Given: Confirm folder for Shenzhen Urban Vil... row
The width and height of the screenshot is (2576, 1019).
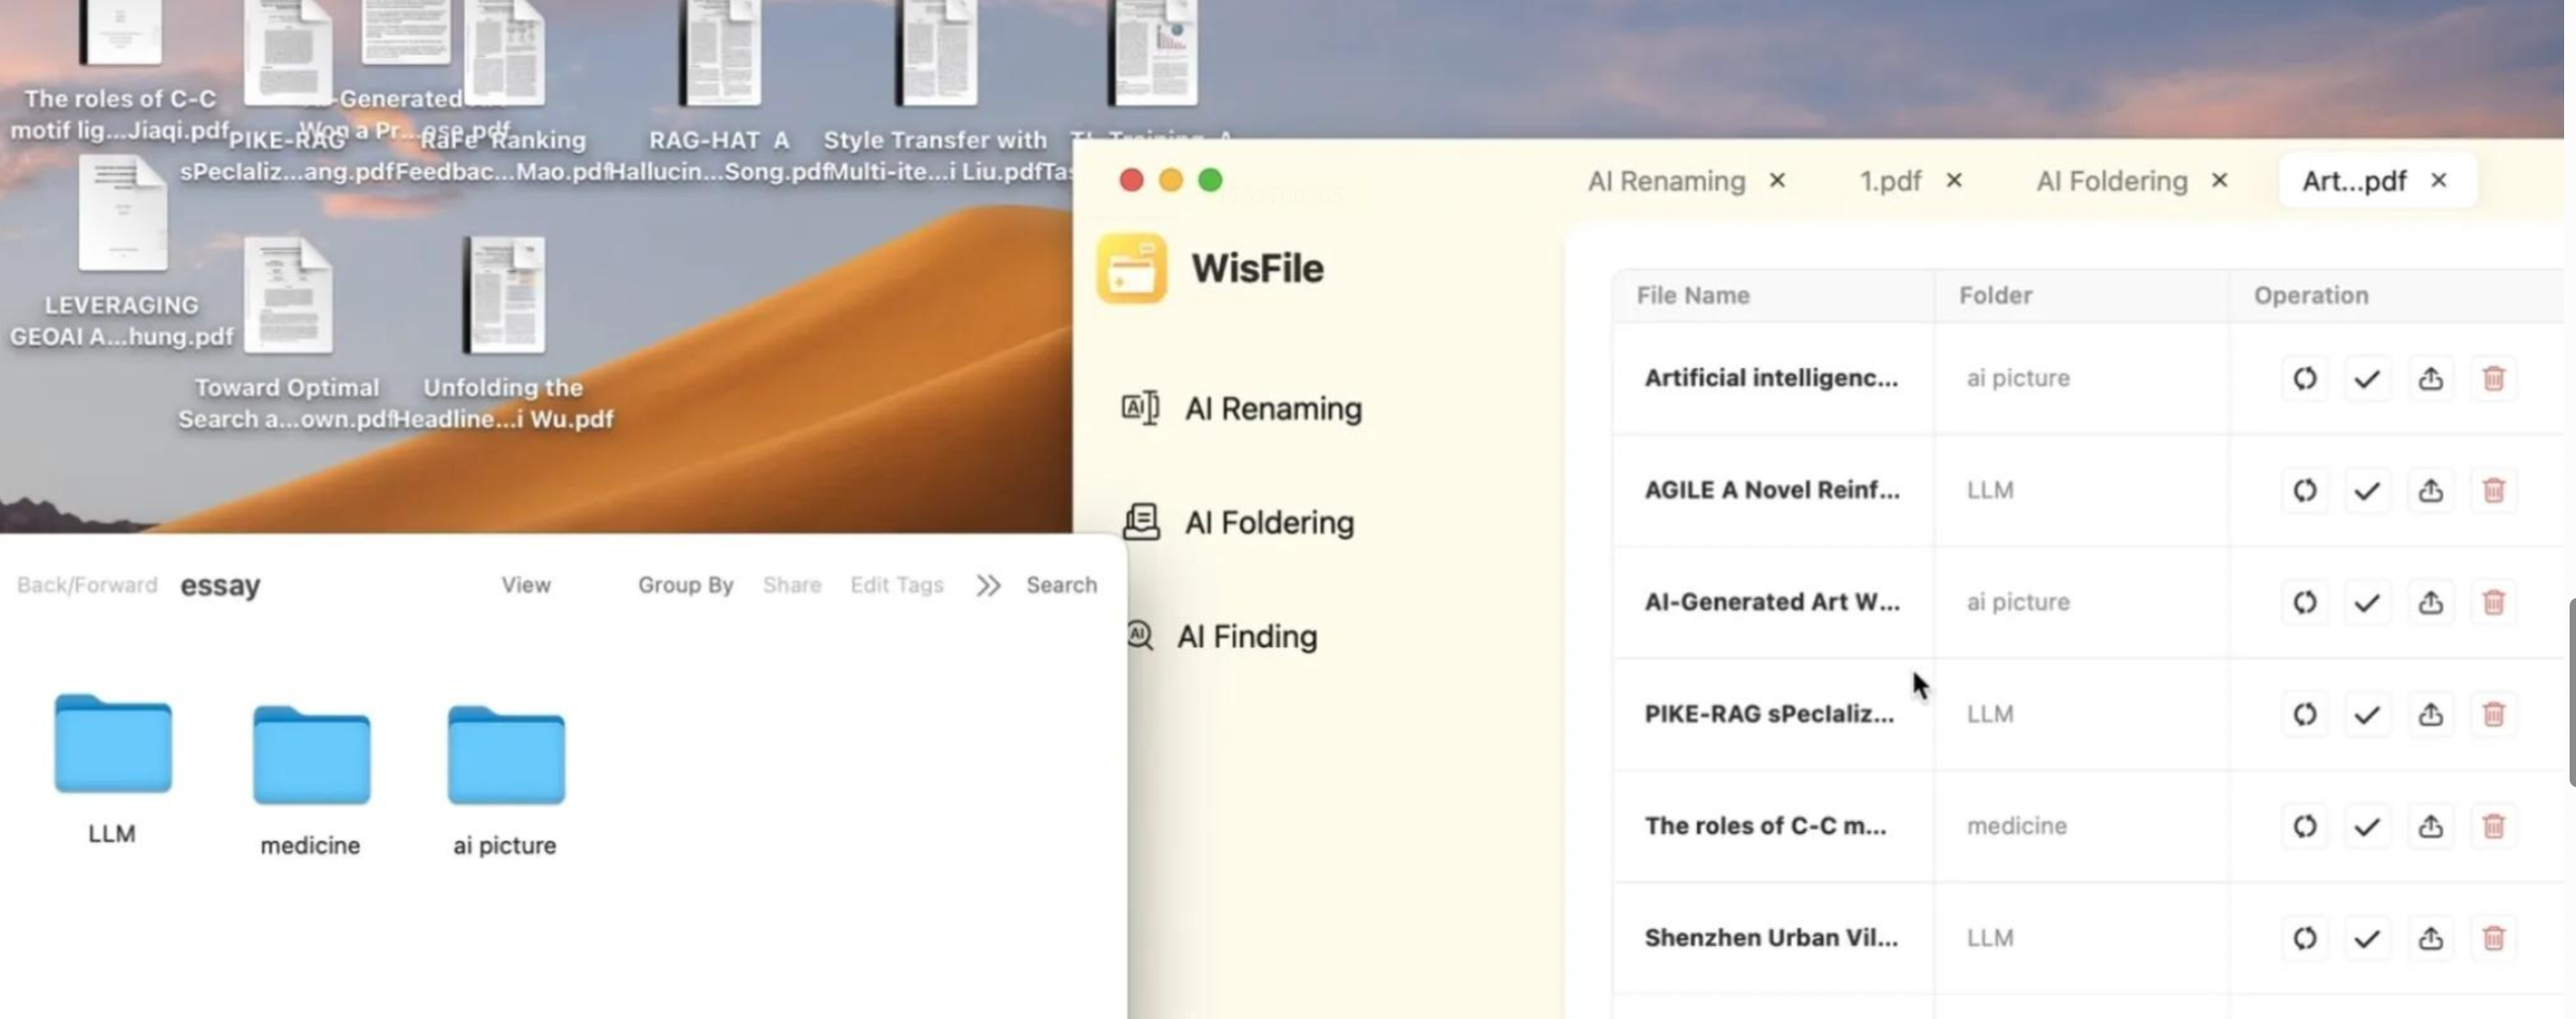Looking at the screenshot, I should 2367,939.
